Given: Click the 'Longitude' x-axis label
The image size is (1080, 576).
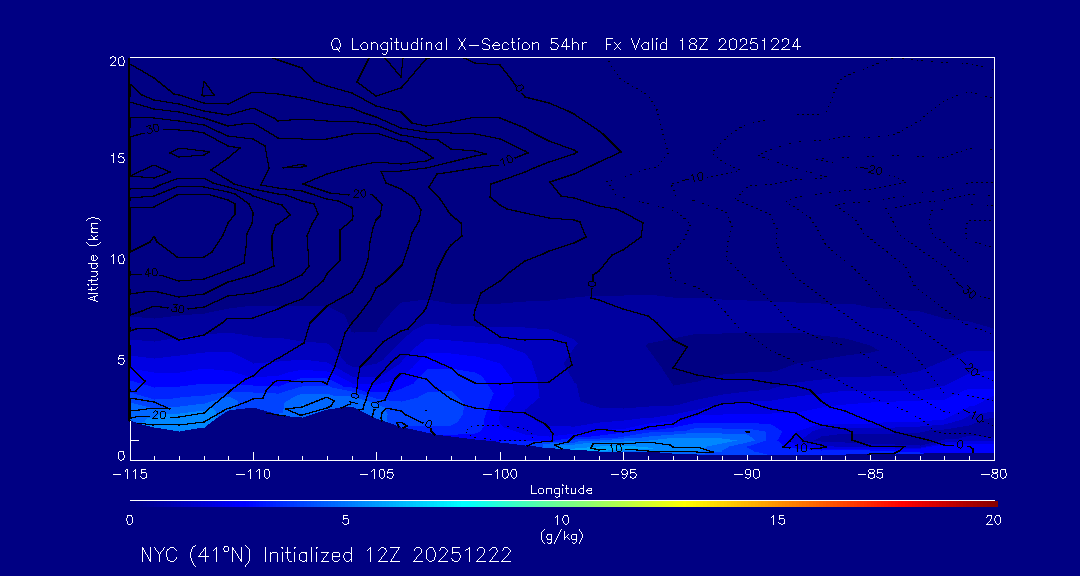Looking at the screenshot, I should point(561,490).
